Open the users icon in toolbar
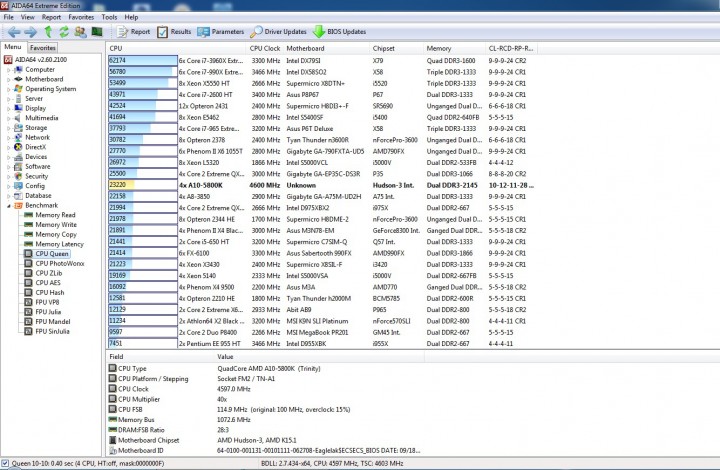 80,32
